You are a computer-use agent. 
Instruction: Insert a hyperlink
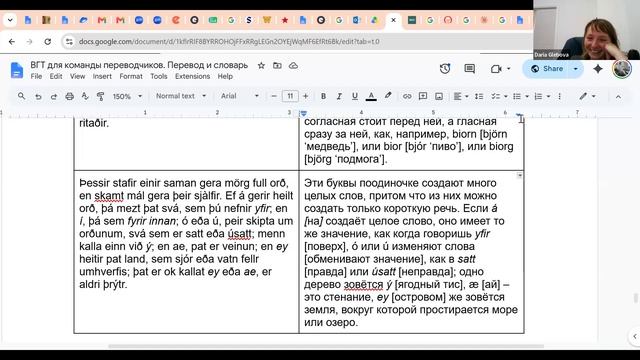point(407,96)
